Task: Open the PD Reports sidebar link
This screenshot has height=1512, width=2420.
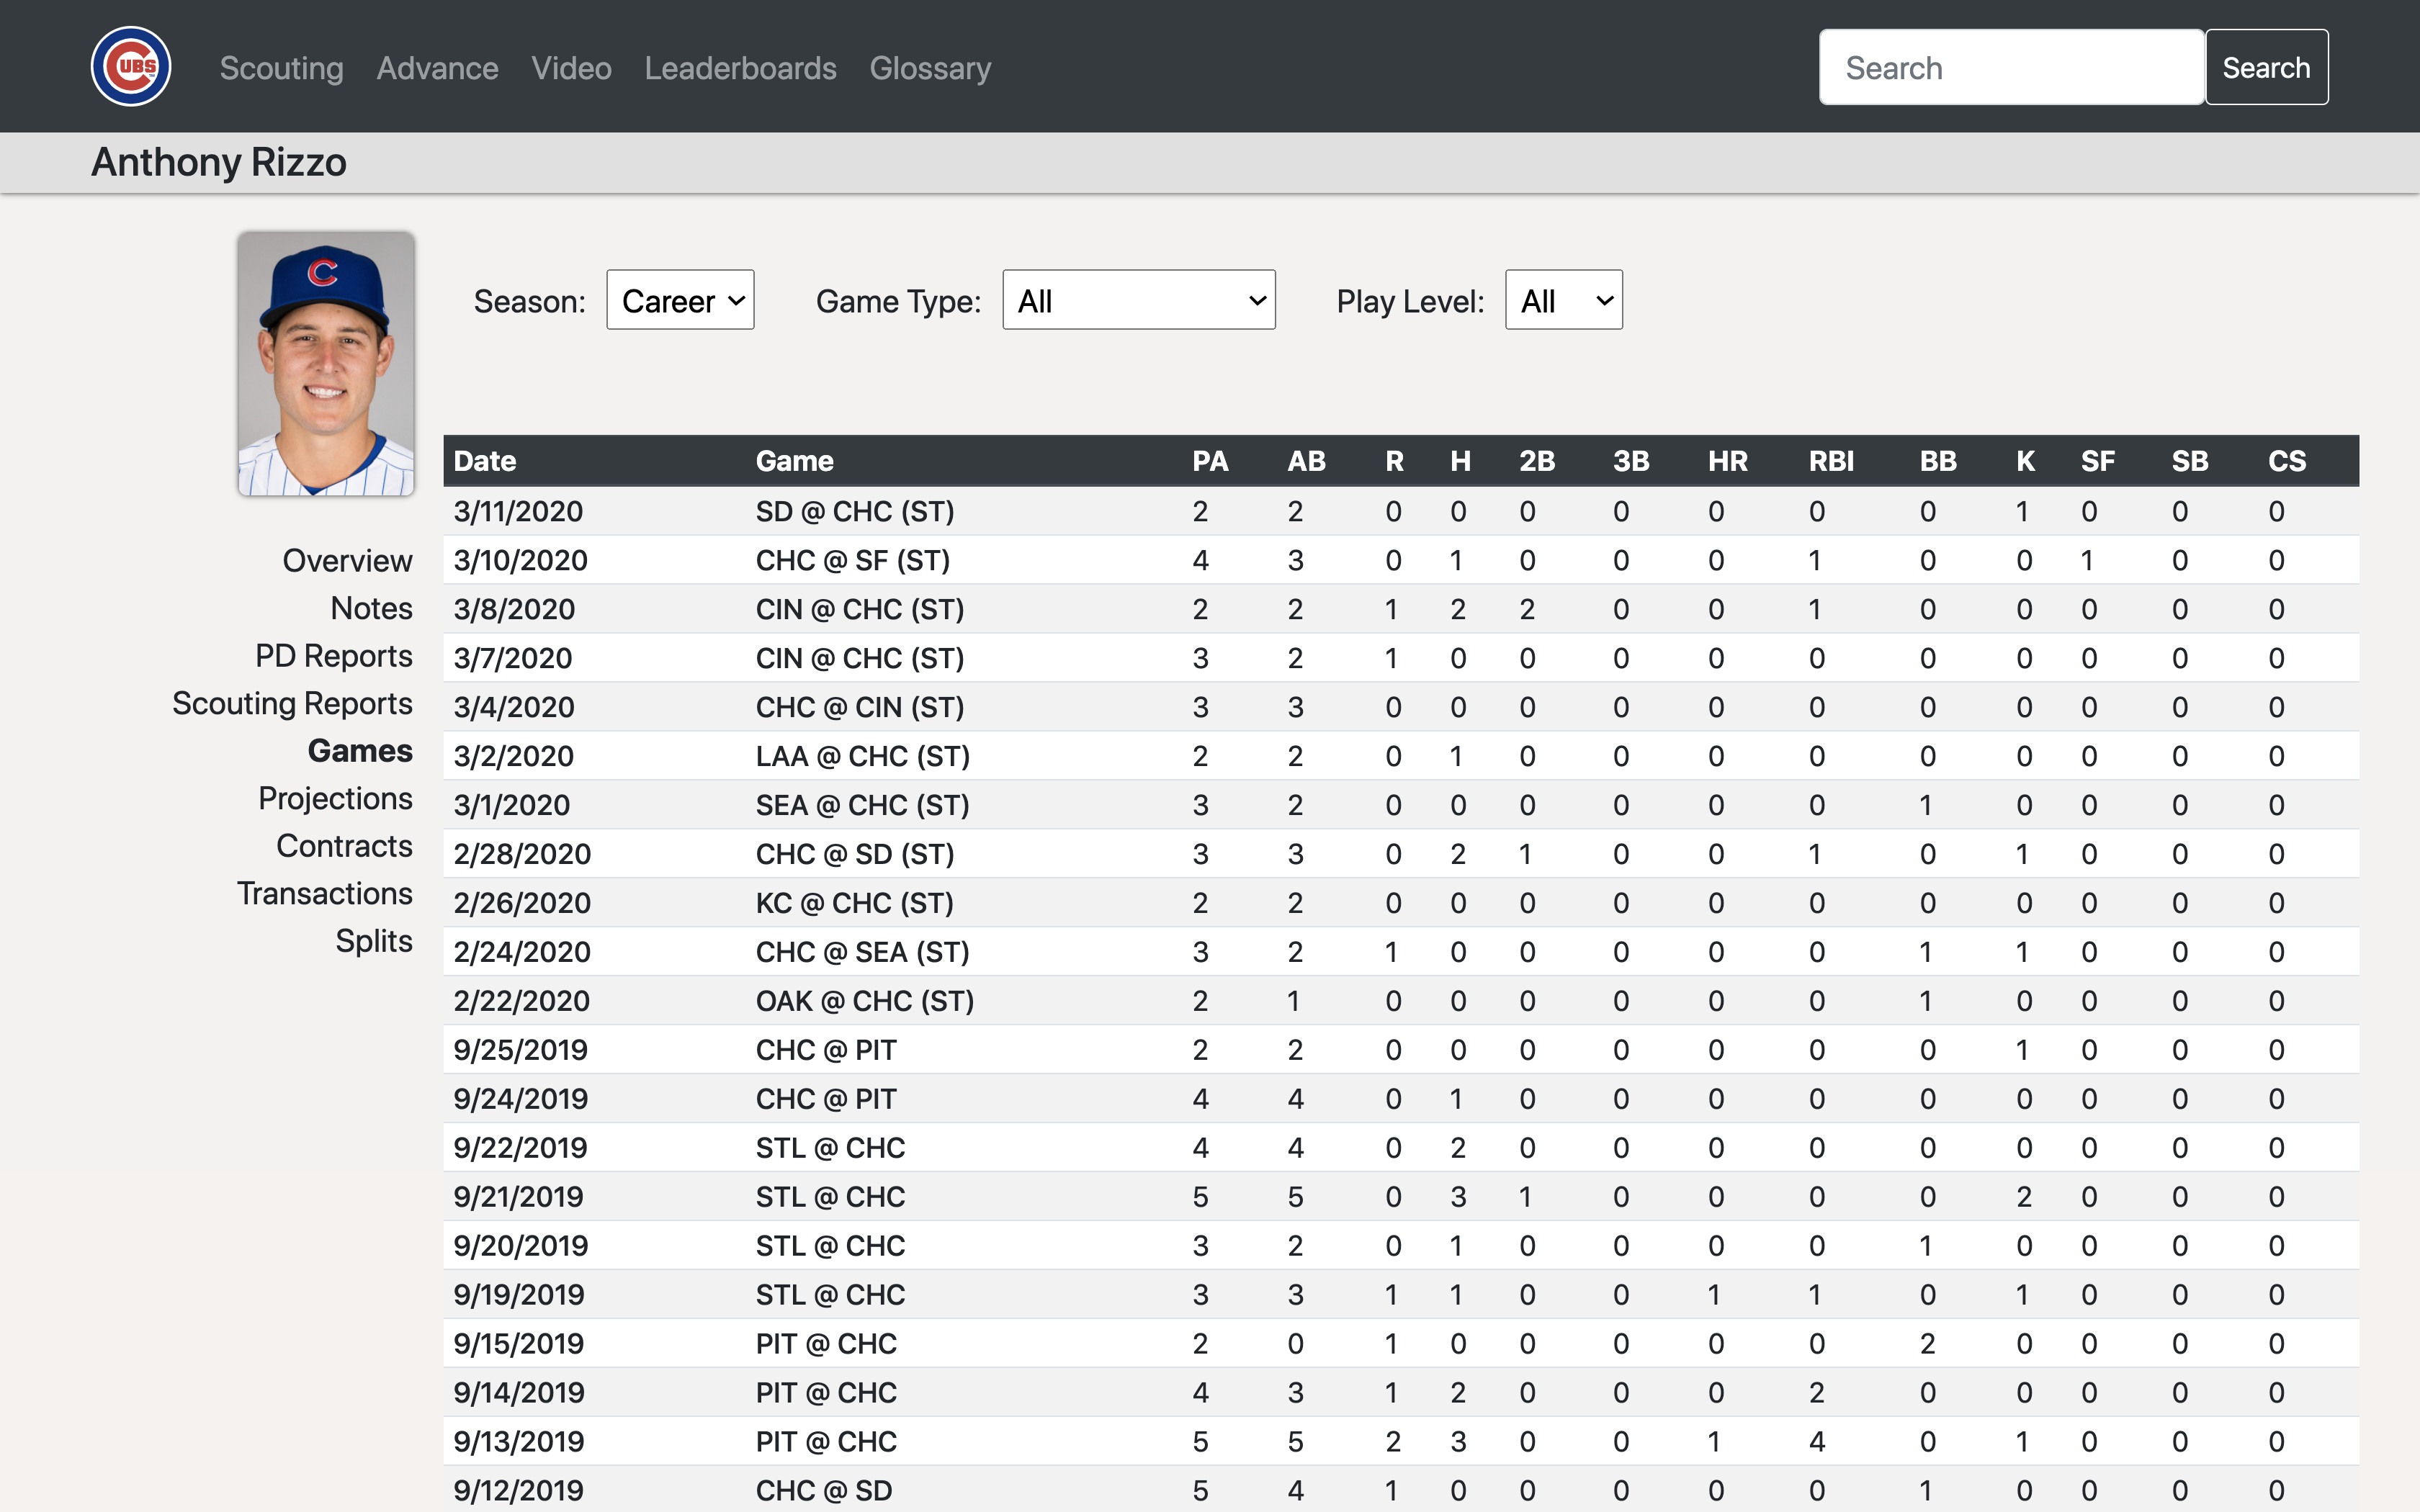Action: (333, 656)
